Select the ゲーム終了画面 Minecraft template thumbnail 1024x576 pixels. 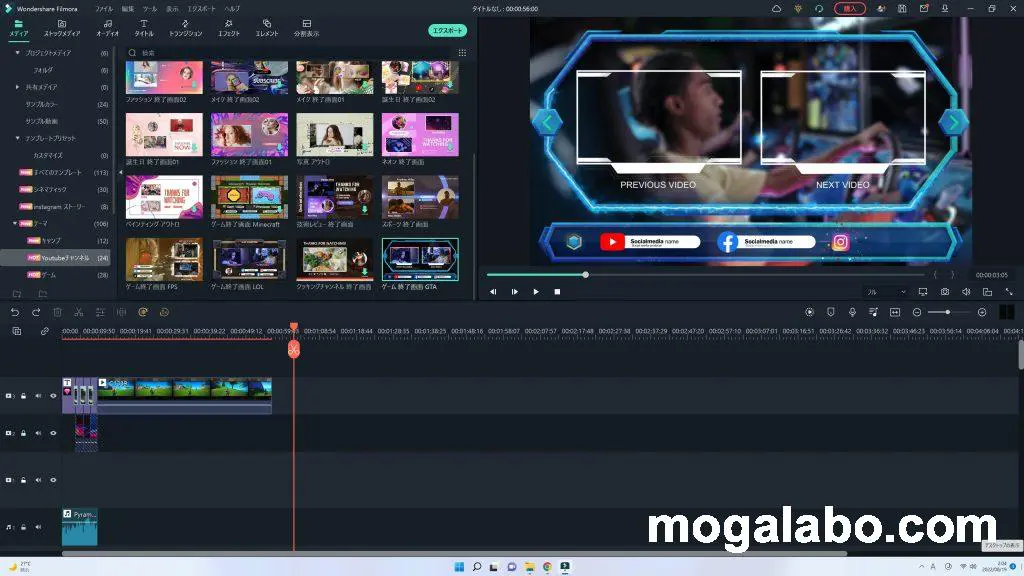pos(249,198)
